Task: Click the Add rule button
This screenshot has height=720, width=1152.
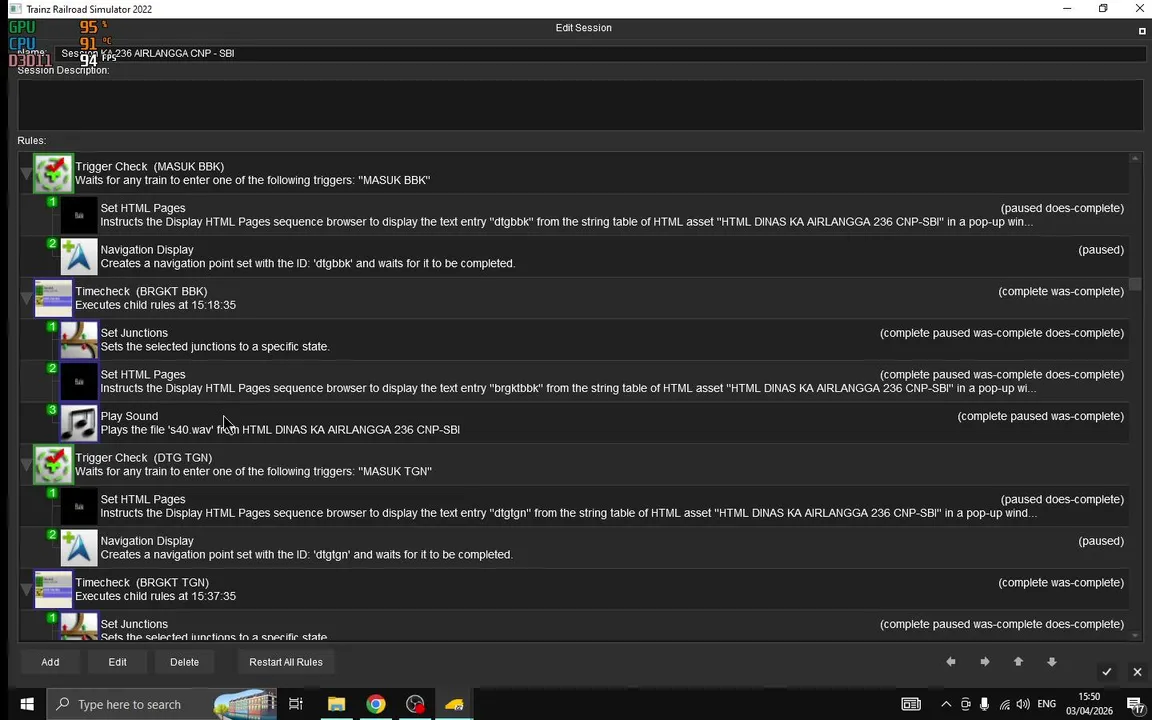Action: 50,662
